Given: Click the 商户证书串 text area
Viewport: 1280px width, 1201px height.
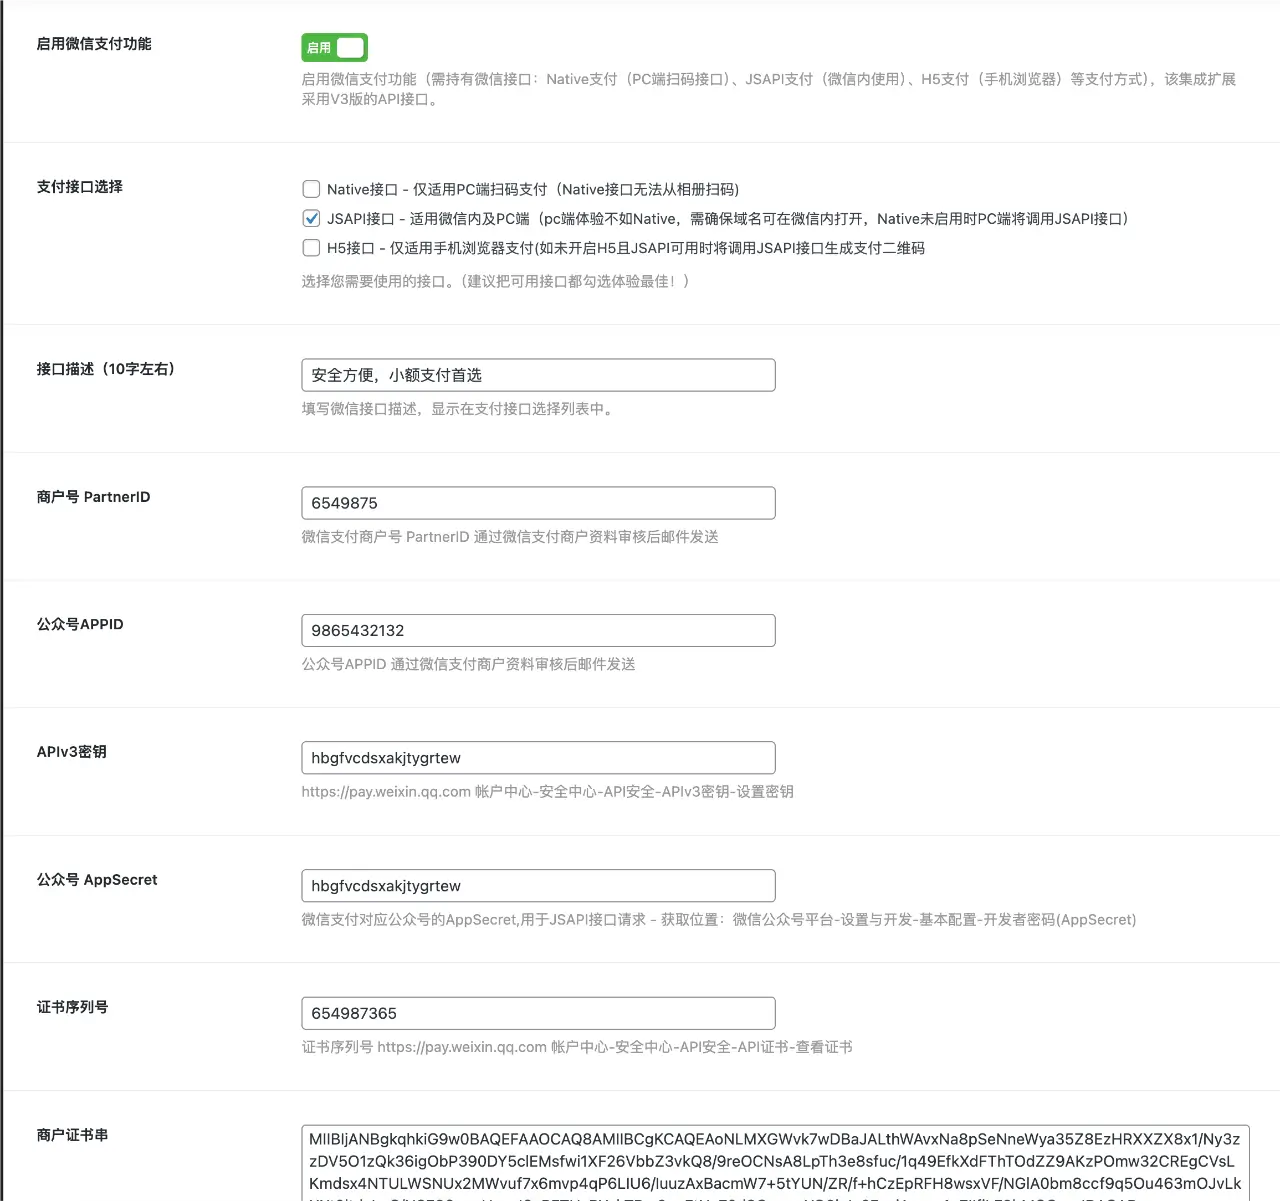Looking at the screenshot, I should (775, 1163).
